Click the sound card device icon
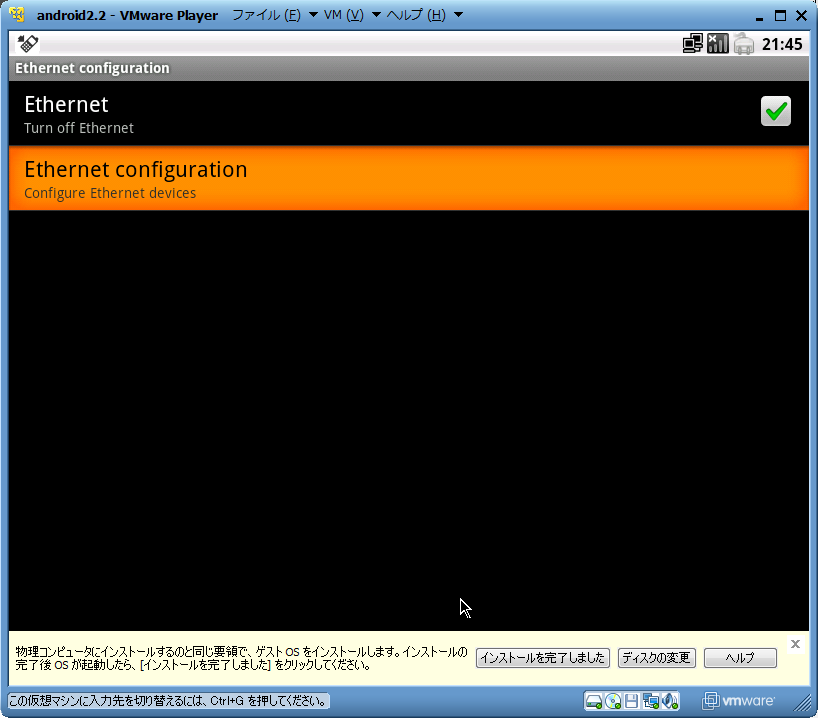The height and width of the screenshot is (718, 818). point(670,701)
